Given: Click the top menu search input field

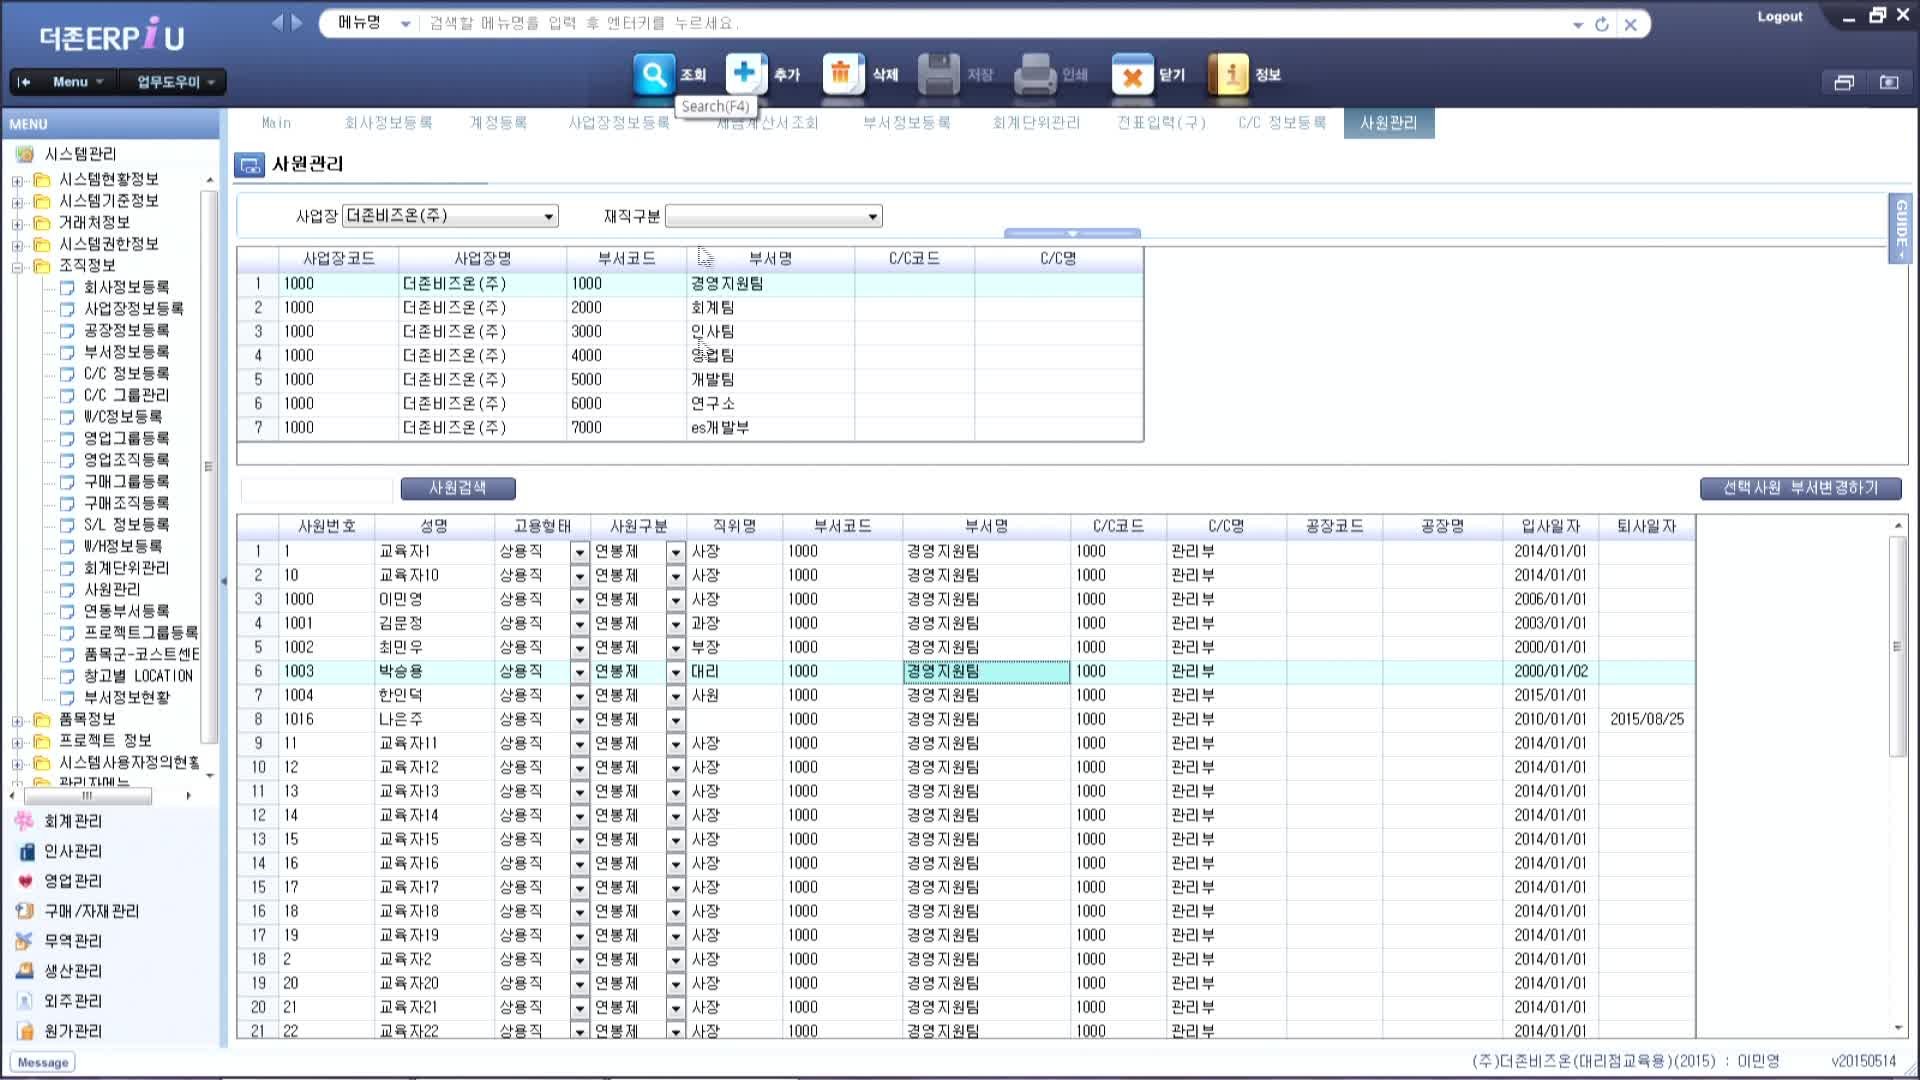Looking at the screenshot, I should (x=990, y=23).
